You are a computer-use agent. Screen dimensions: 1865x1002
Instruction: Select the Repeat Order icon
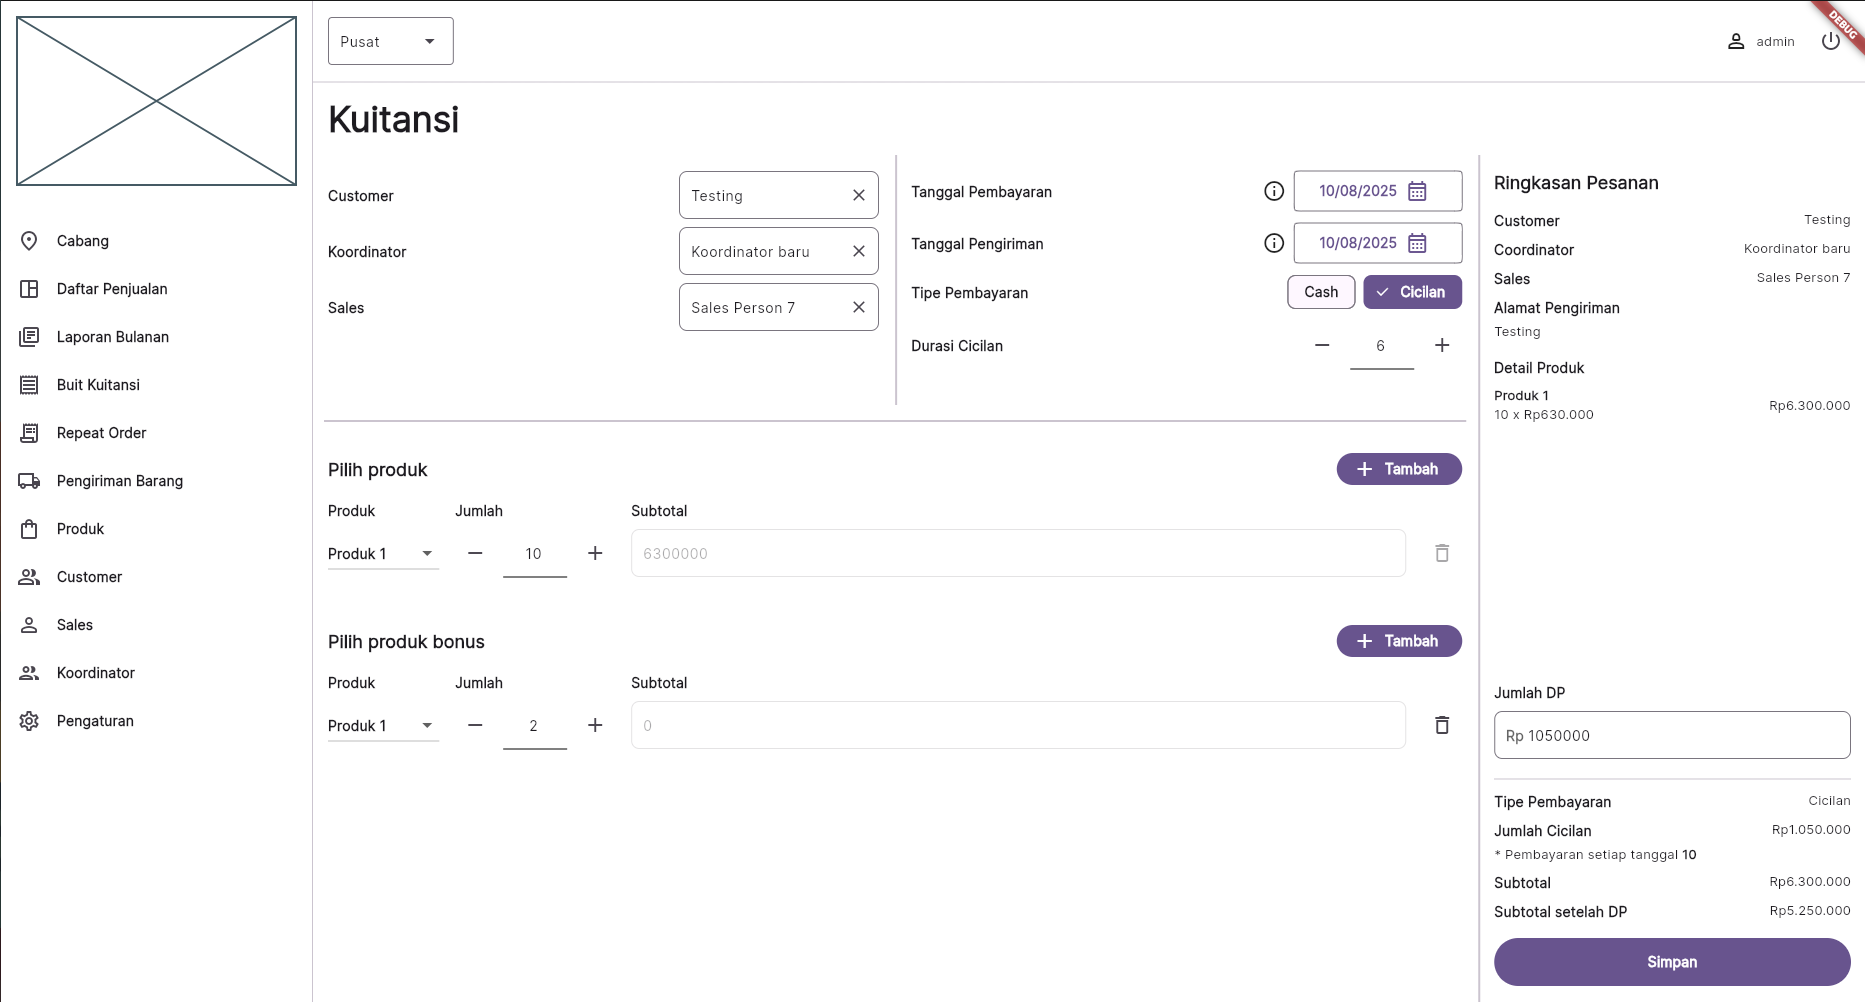coord(30,432)
